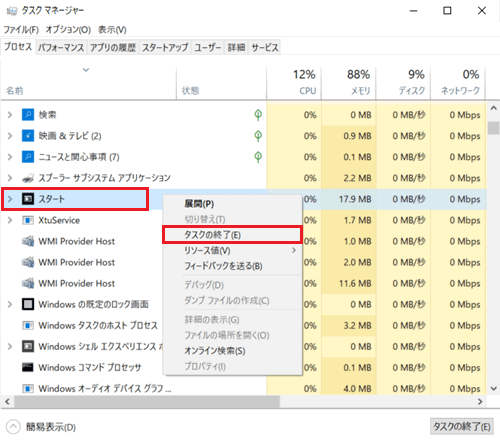Screen dimensions: 500x442
Task: Switch to the パフォーマンス tab
Action: (x=61, y=48)
